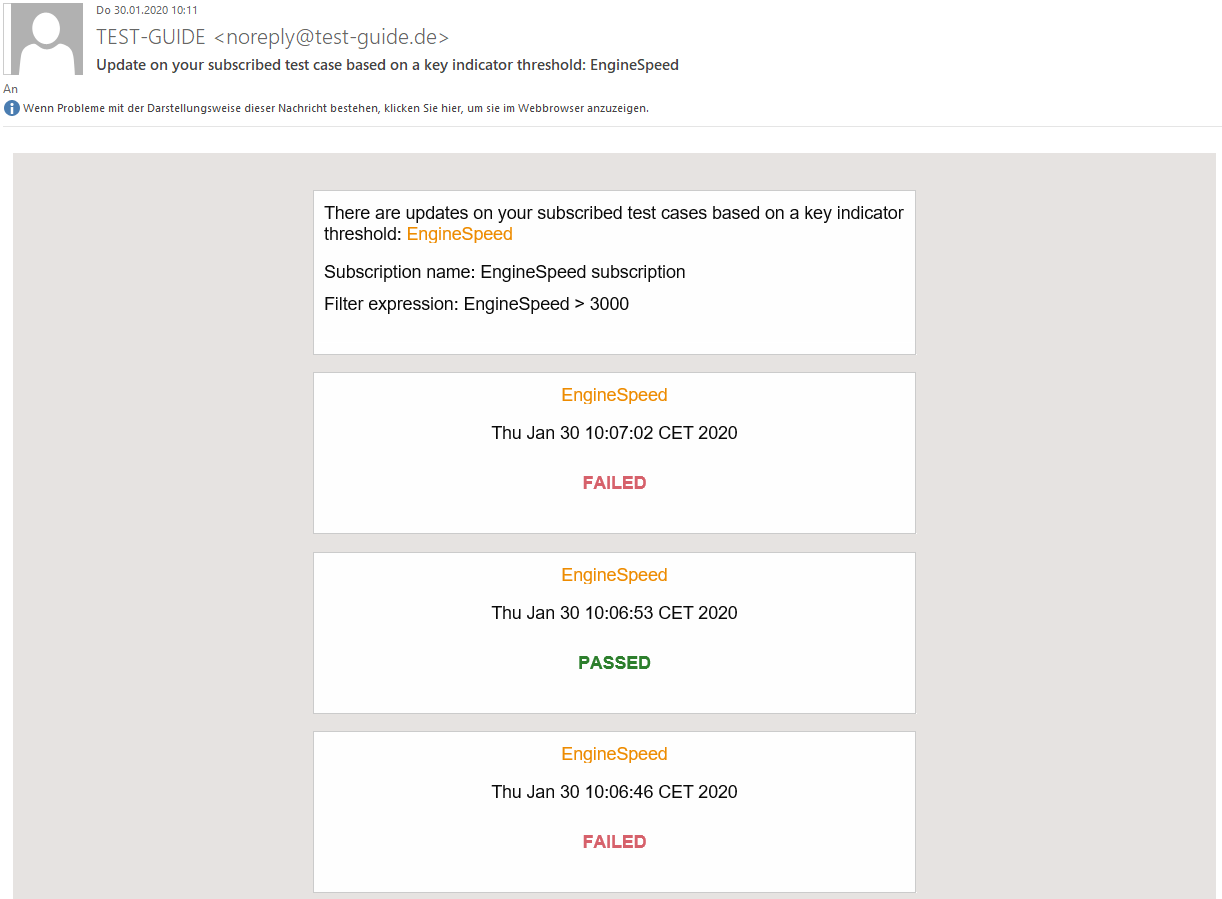1222x899 pixels.
Task: Click the date "Do 30.01.2020 10:11"
Action: click(145, 10)
